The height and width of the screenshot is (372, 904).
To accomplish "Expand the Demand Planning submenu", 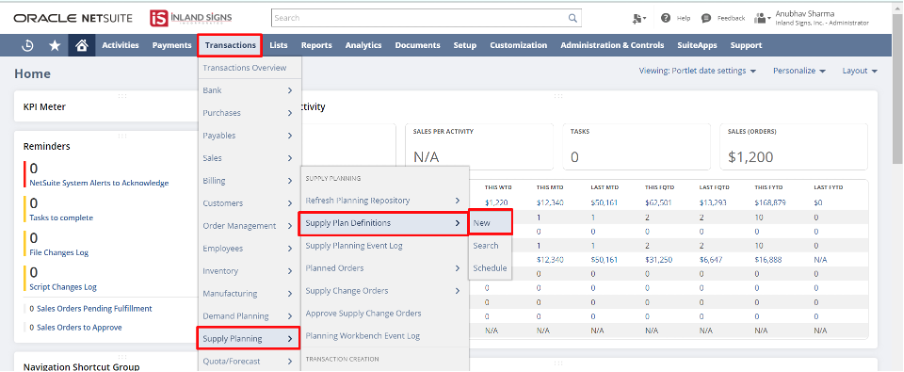I will pyautogui.click(x=249, y=316).
